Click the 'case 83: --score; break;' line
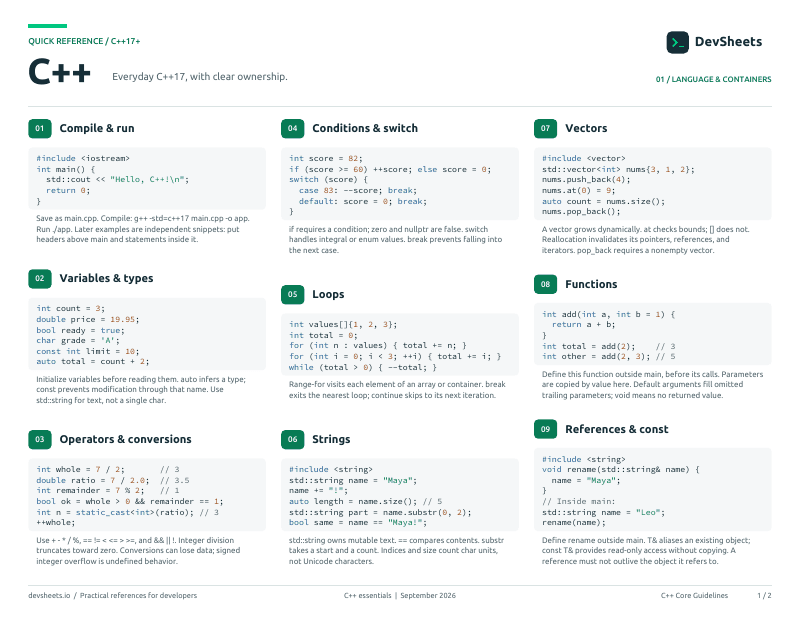Viewport: 800px width, 619px height. click(358, 190)
